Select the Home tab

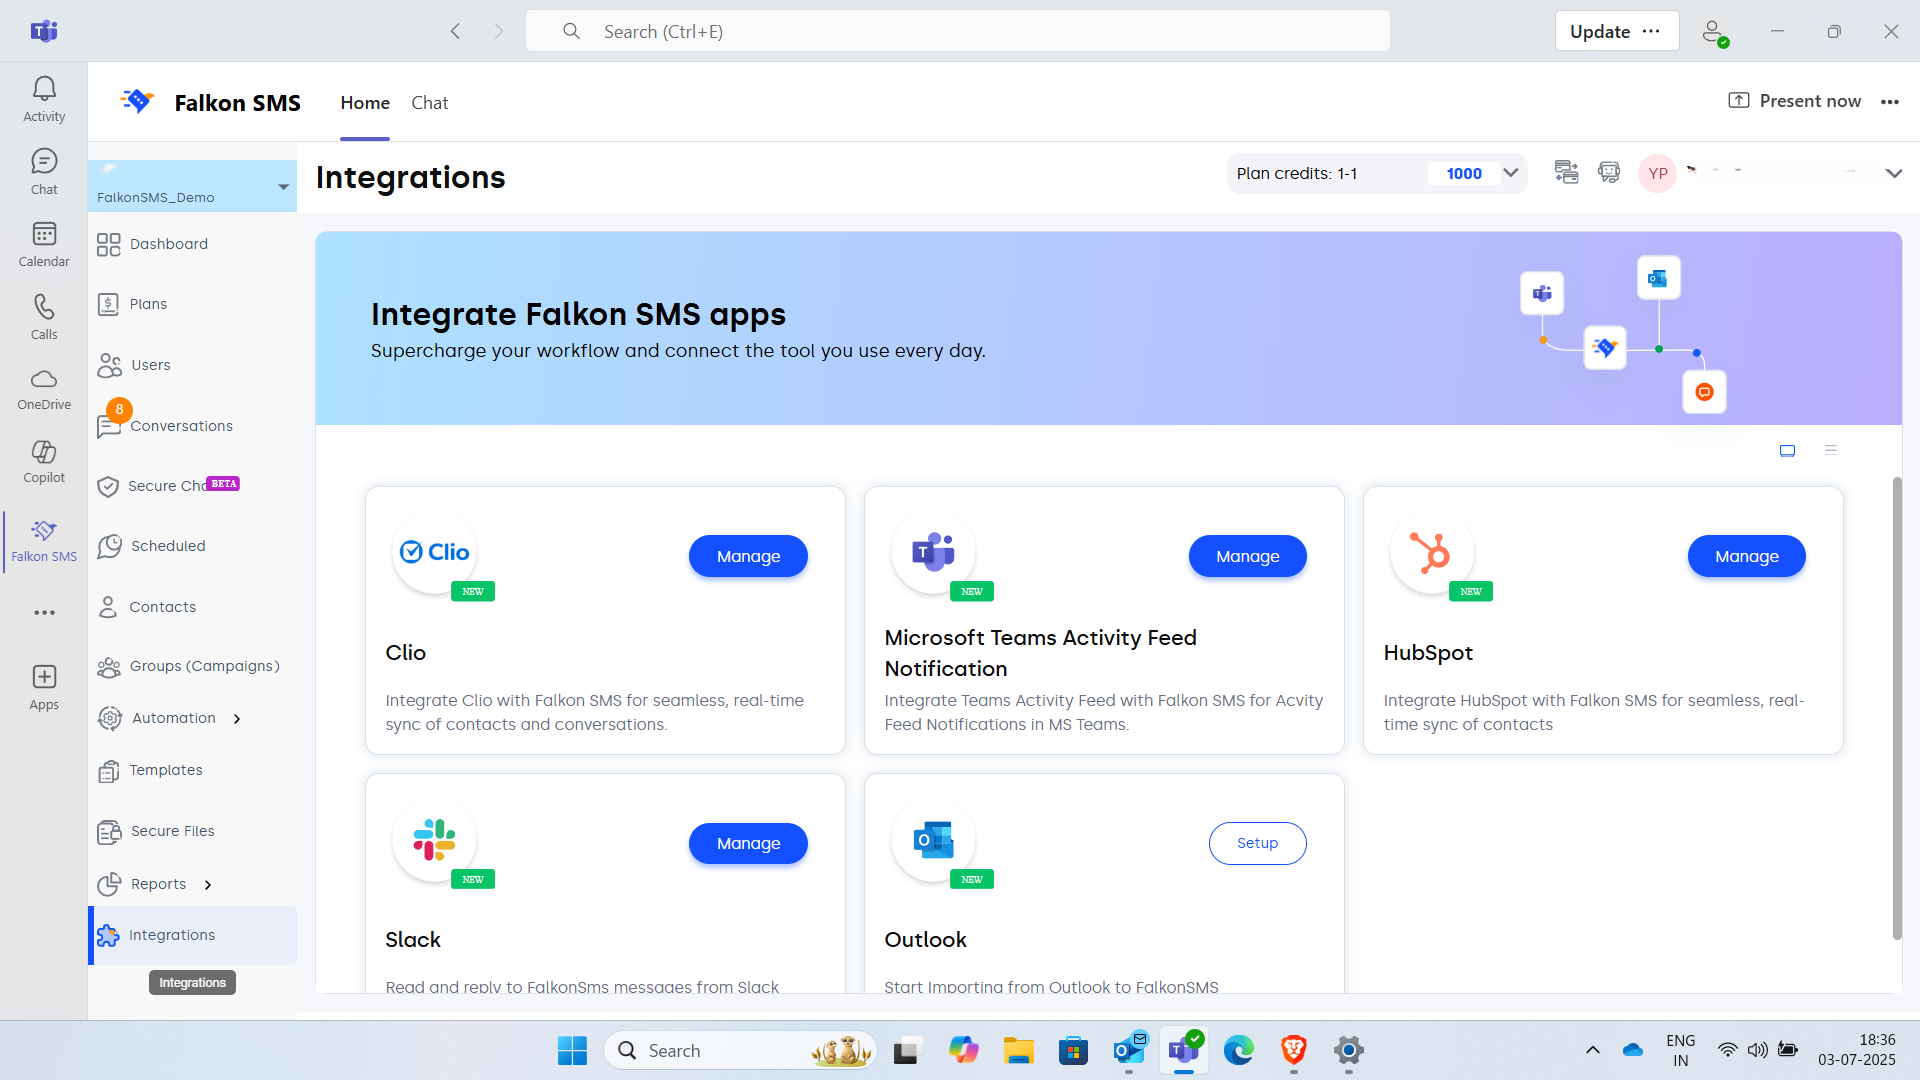click(x=364, y=103)
